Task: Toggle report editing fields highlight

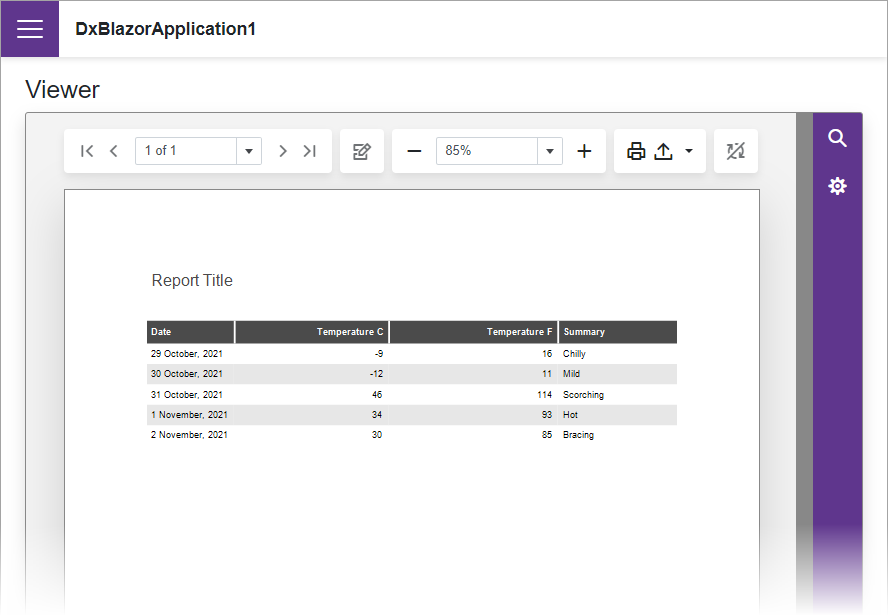Action: tap(362, 151)
